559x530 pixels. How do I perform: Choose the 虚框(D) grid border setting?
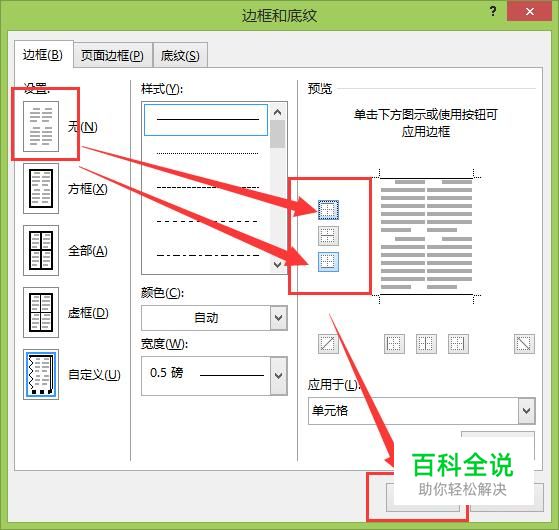[x=41, y=313]
